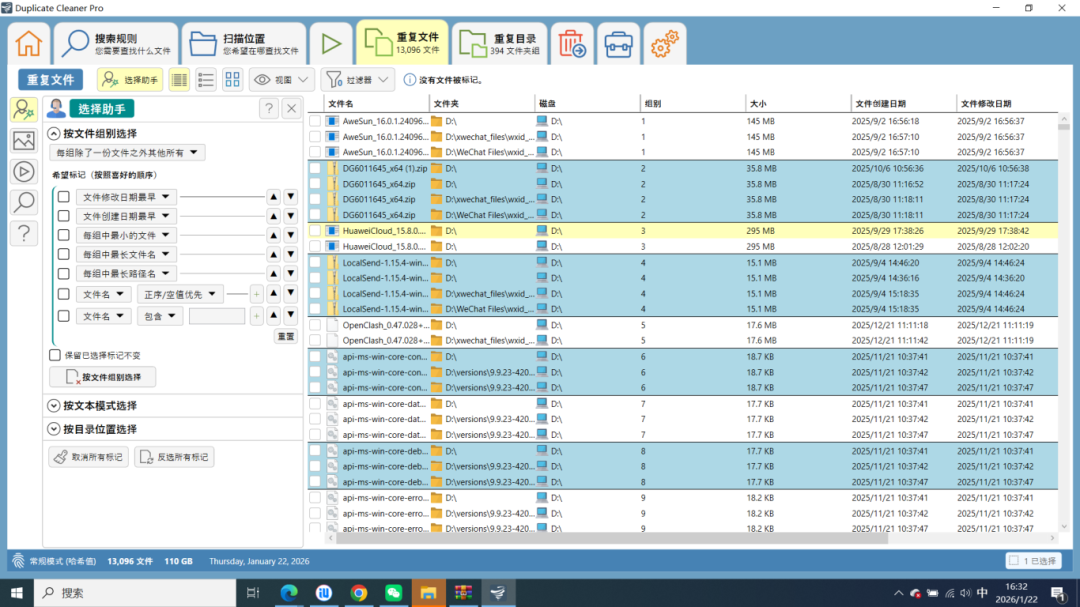
Task: Go to 重复文件 13,096 tab
Action: point(402,42)
